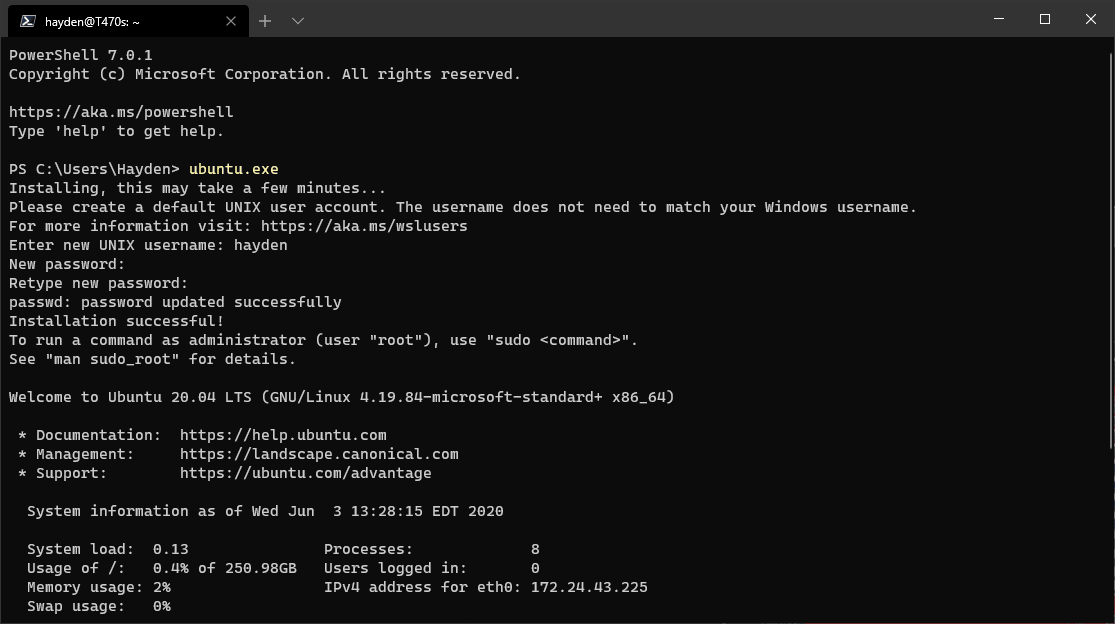Screen dimensions: 1115x624
Task: Click the 'Swap usage: 0%' entry
Action: coord(99,606)
